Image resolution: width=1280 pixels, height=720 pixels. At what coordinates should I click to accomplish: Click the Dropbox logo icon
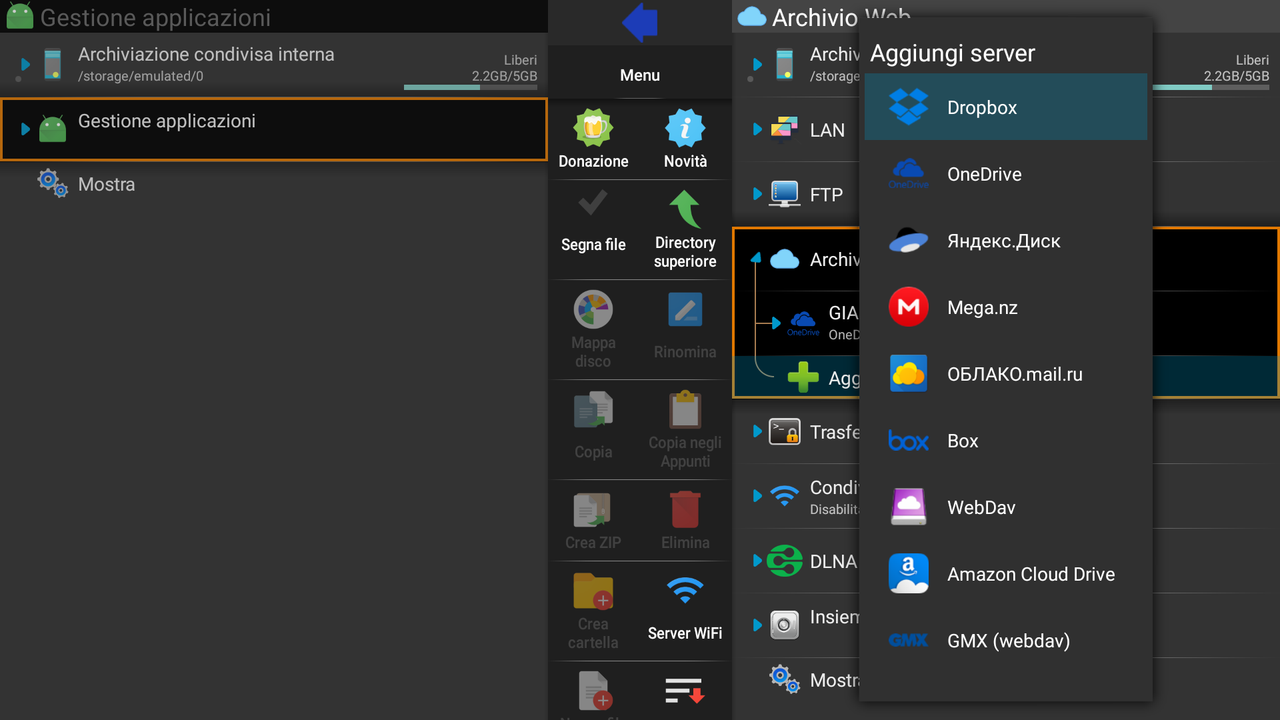click(908, 107)
